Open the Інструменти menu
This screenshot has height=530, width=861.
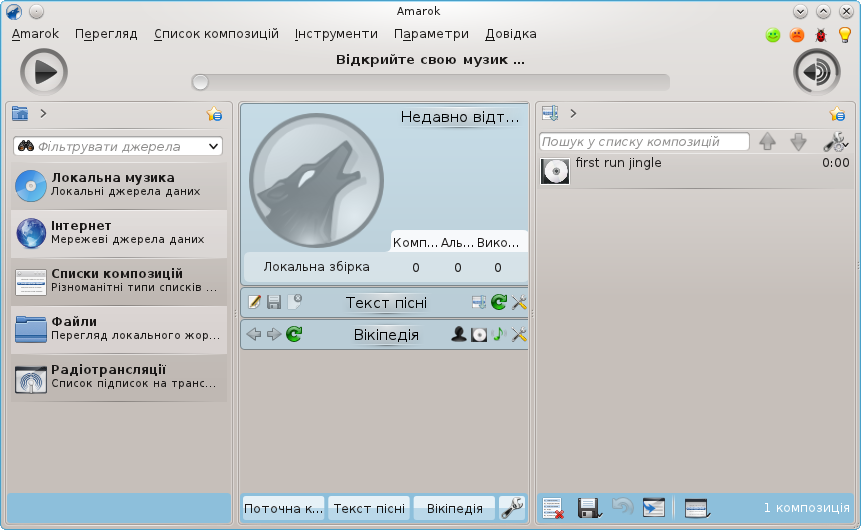(x=336, y=34)
